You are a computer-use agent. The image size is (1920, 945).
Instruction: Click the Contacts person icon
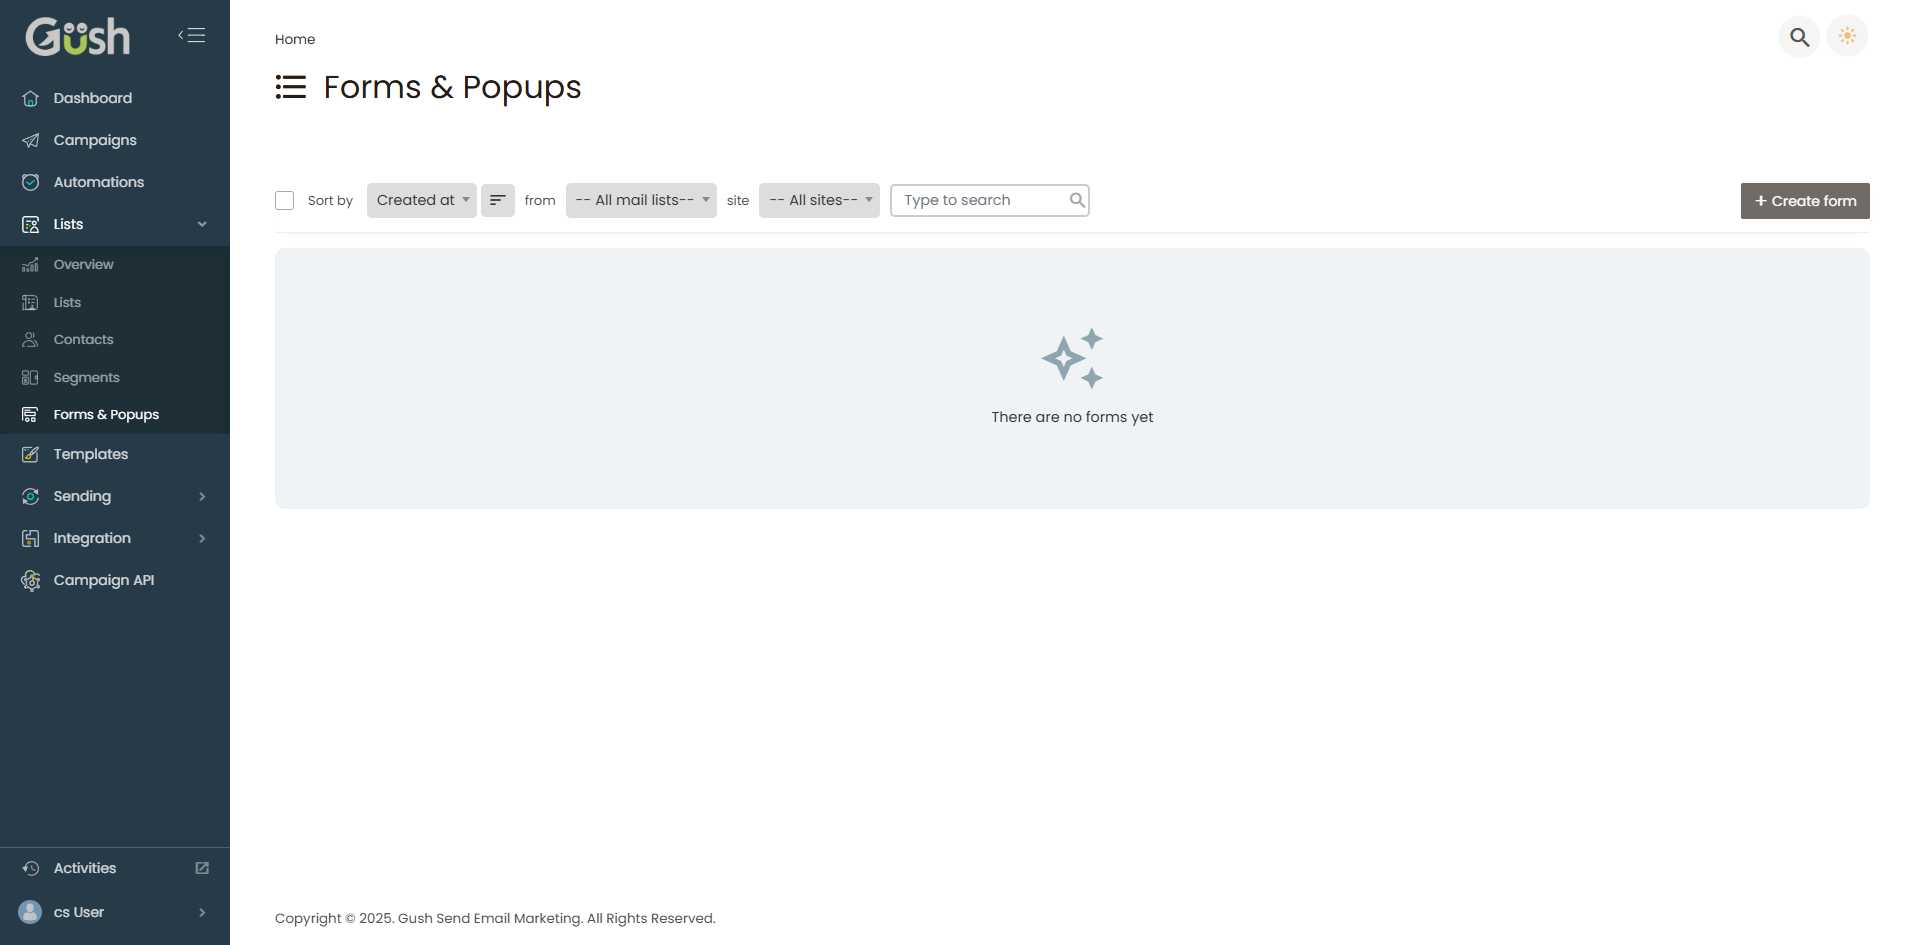click(x=30, y=339)
